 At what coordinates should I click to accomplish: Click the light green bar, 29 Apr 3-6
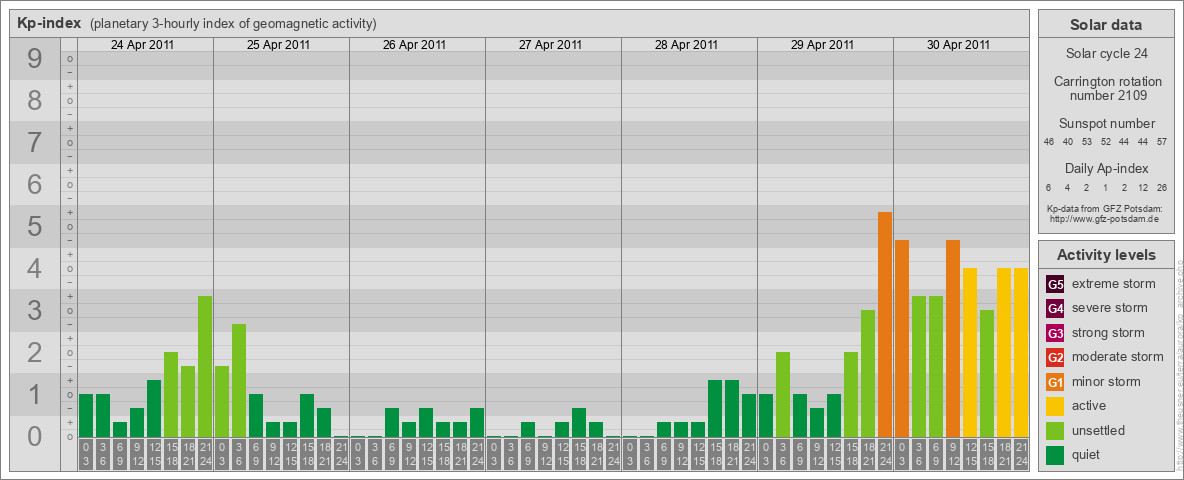(x=783, y=395)
